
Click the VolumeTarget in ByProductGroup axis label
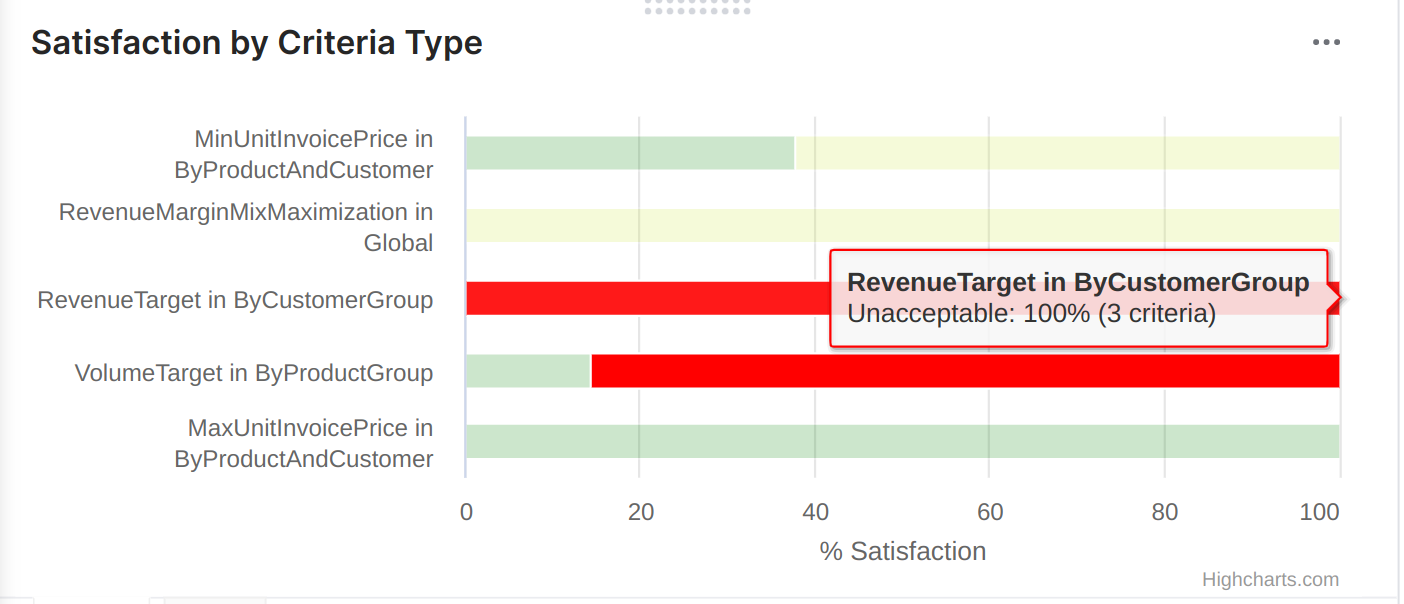point(254,373)
